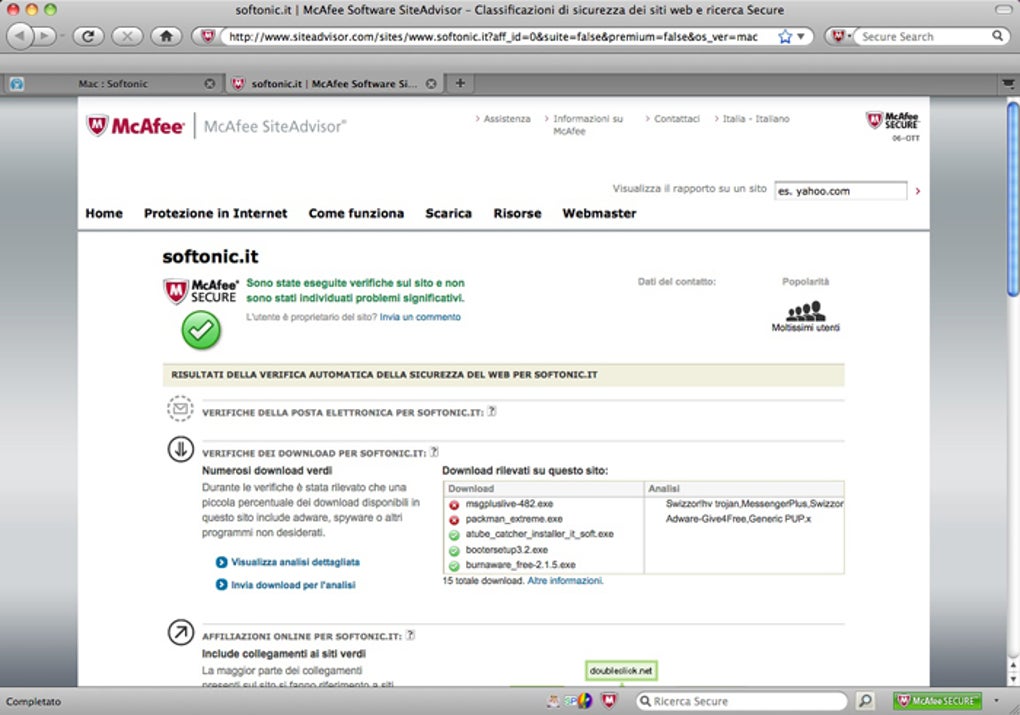Click the Download column header
The width and height of the screenshot is (1020, 715).
(544, 489)
